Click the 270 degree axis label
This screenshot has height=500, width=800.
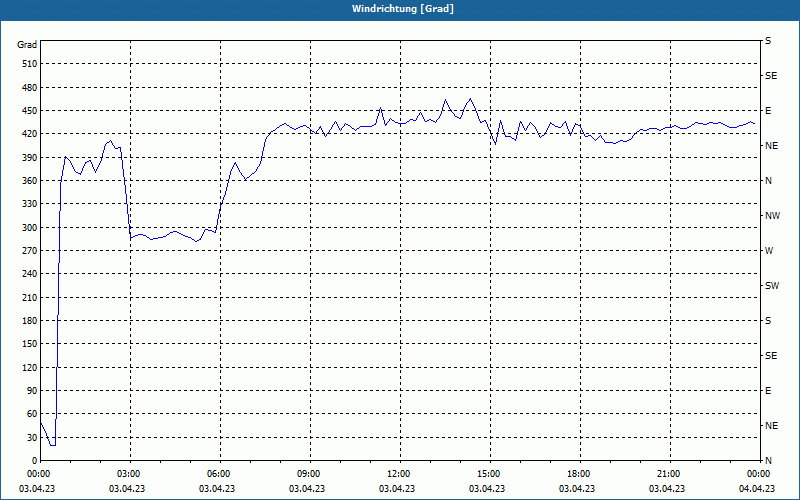coord(30,251)
